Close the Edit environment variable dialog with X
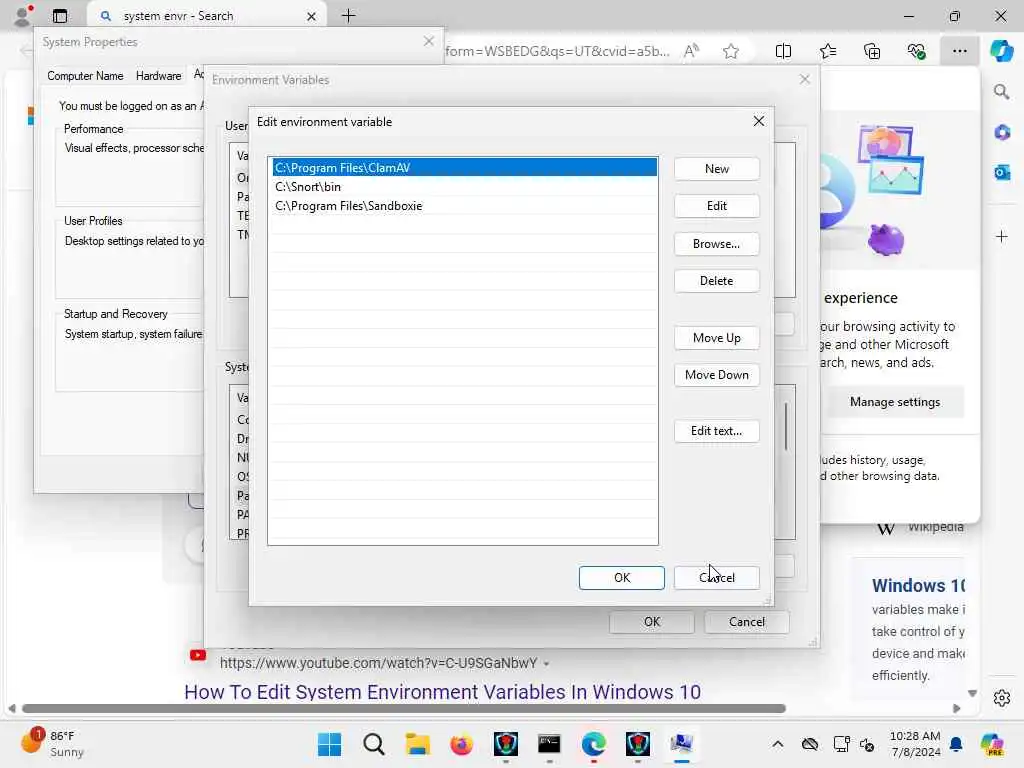 coord(758,121)
